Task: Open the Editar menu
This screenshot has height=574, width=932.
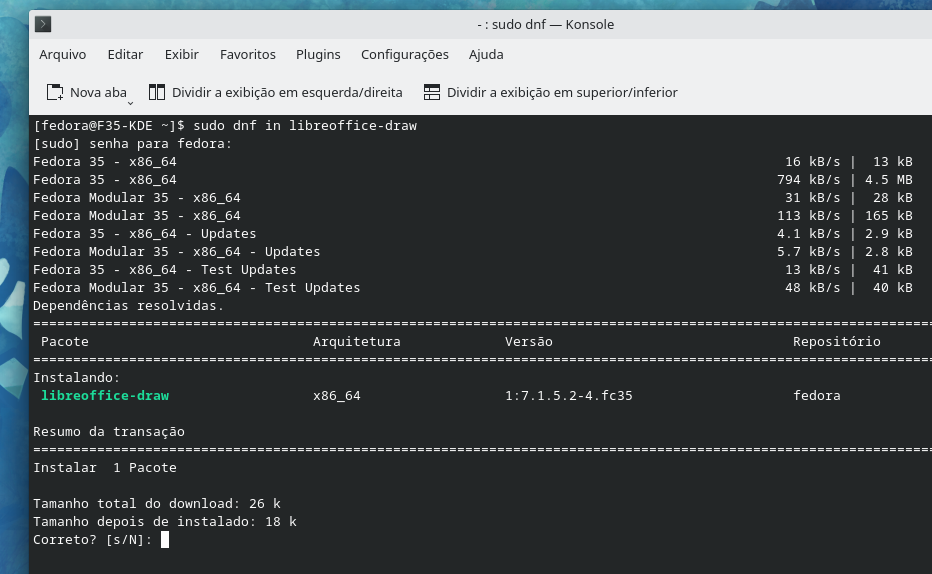Action: pos(125,55)
